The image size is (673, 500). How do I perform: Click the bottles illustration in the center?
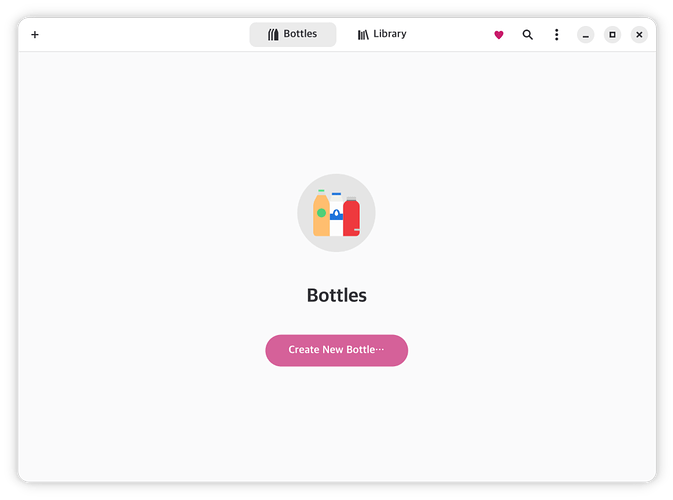point(336,213)
